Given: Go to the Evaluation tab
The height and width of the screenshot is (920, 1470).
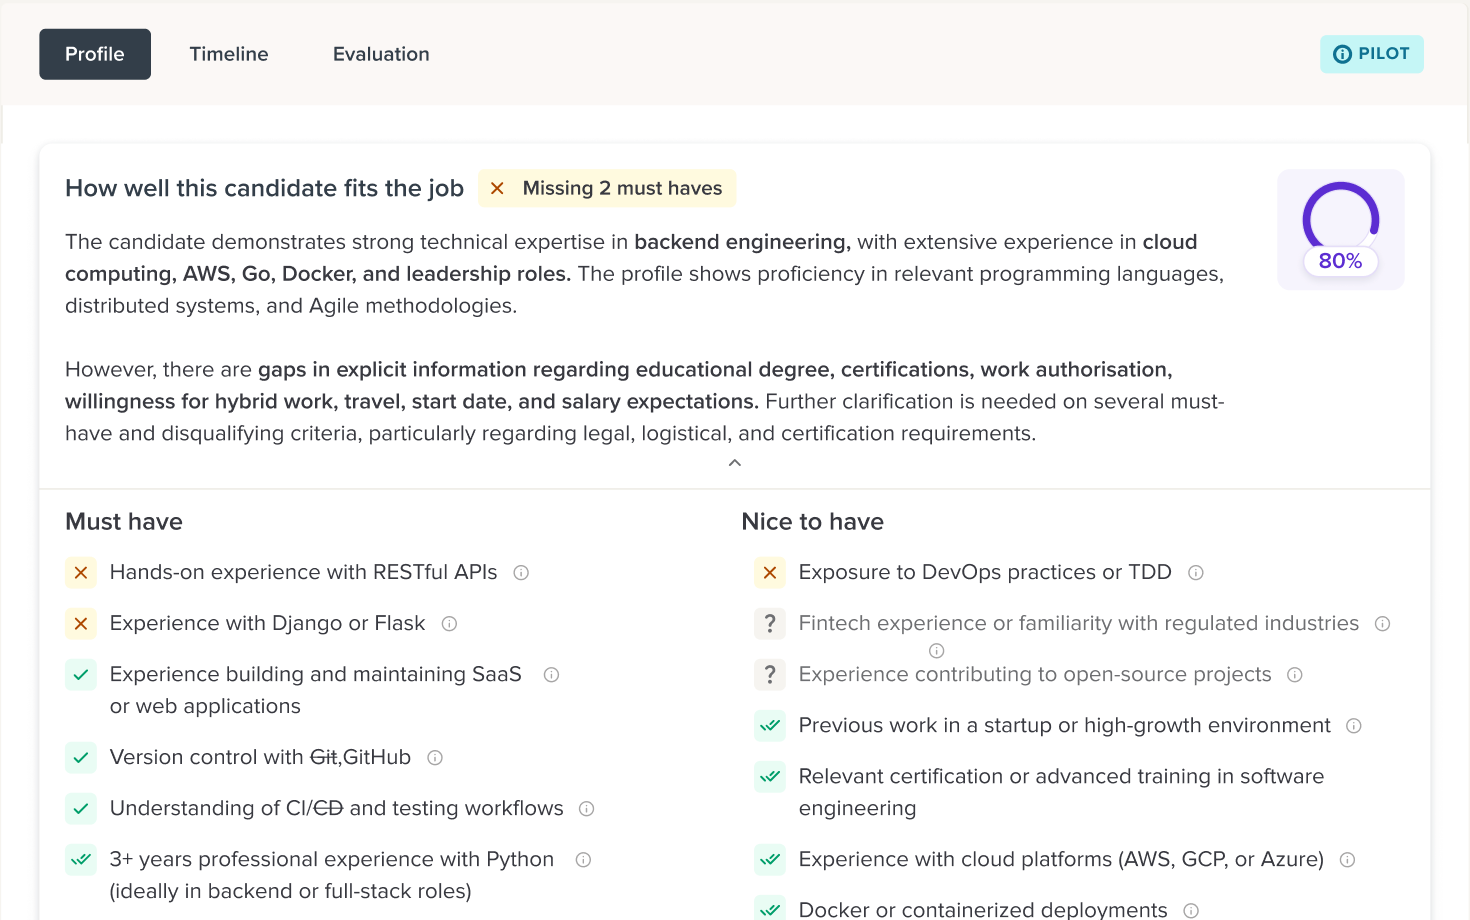Looking at the screenshot, I should (381, 54).
